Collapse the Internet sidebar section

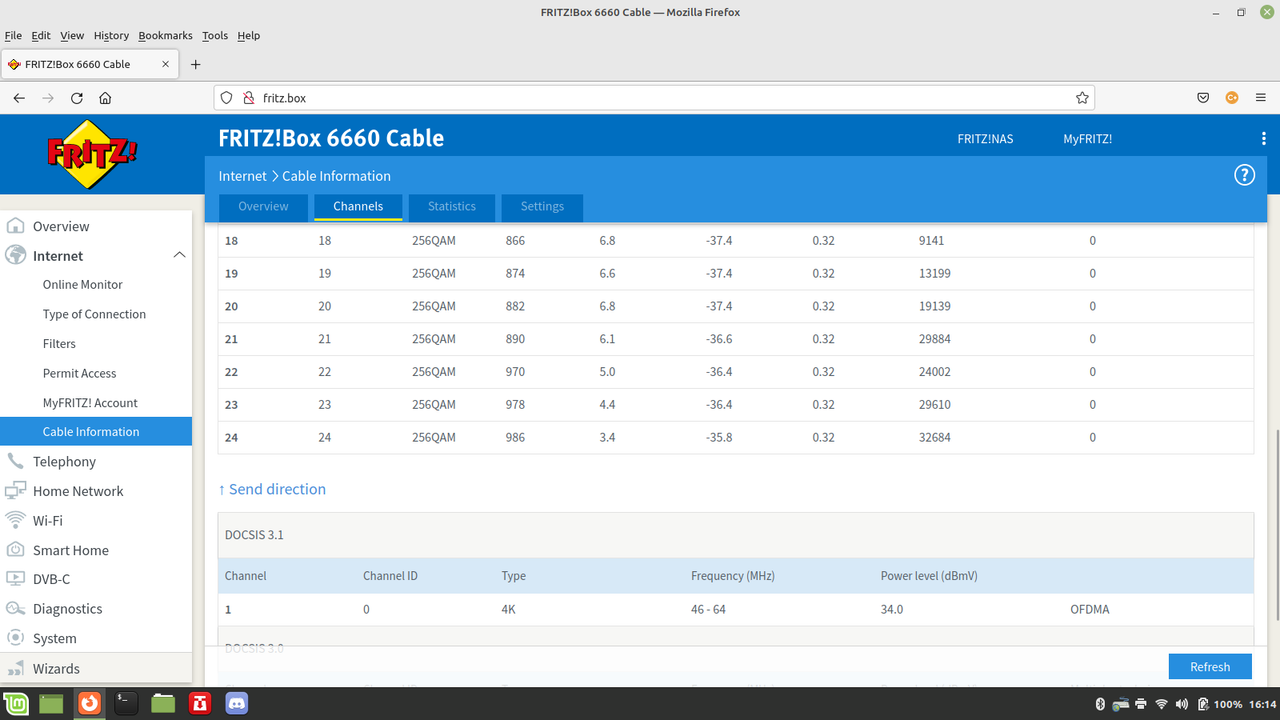[180, 255]
